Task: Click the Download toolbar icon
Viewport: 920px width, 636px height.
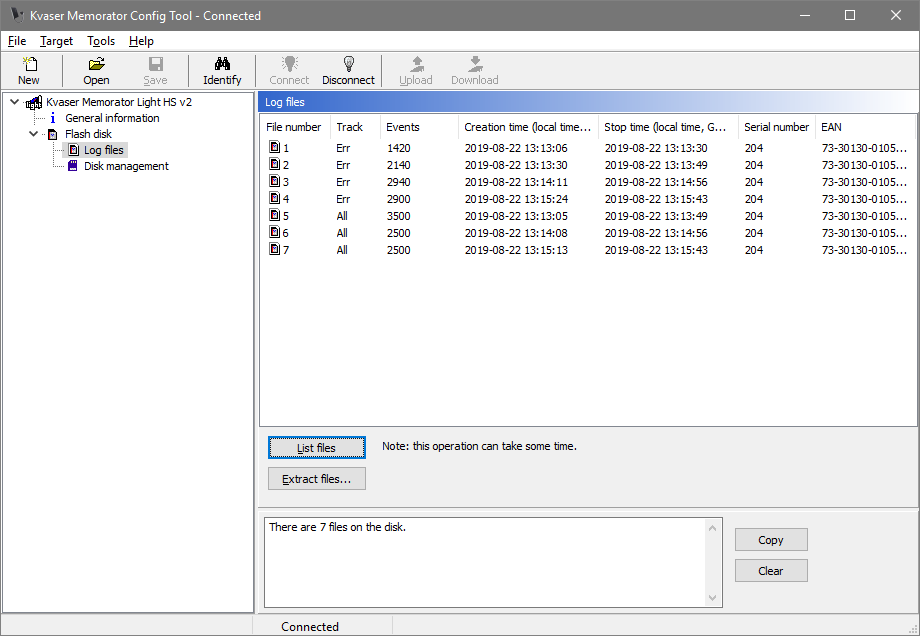Action: pyautogui.click(x=475, y=63)
